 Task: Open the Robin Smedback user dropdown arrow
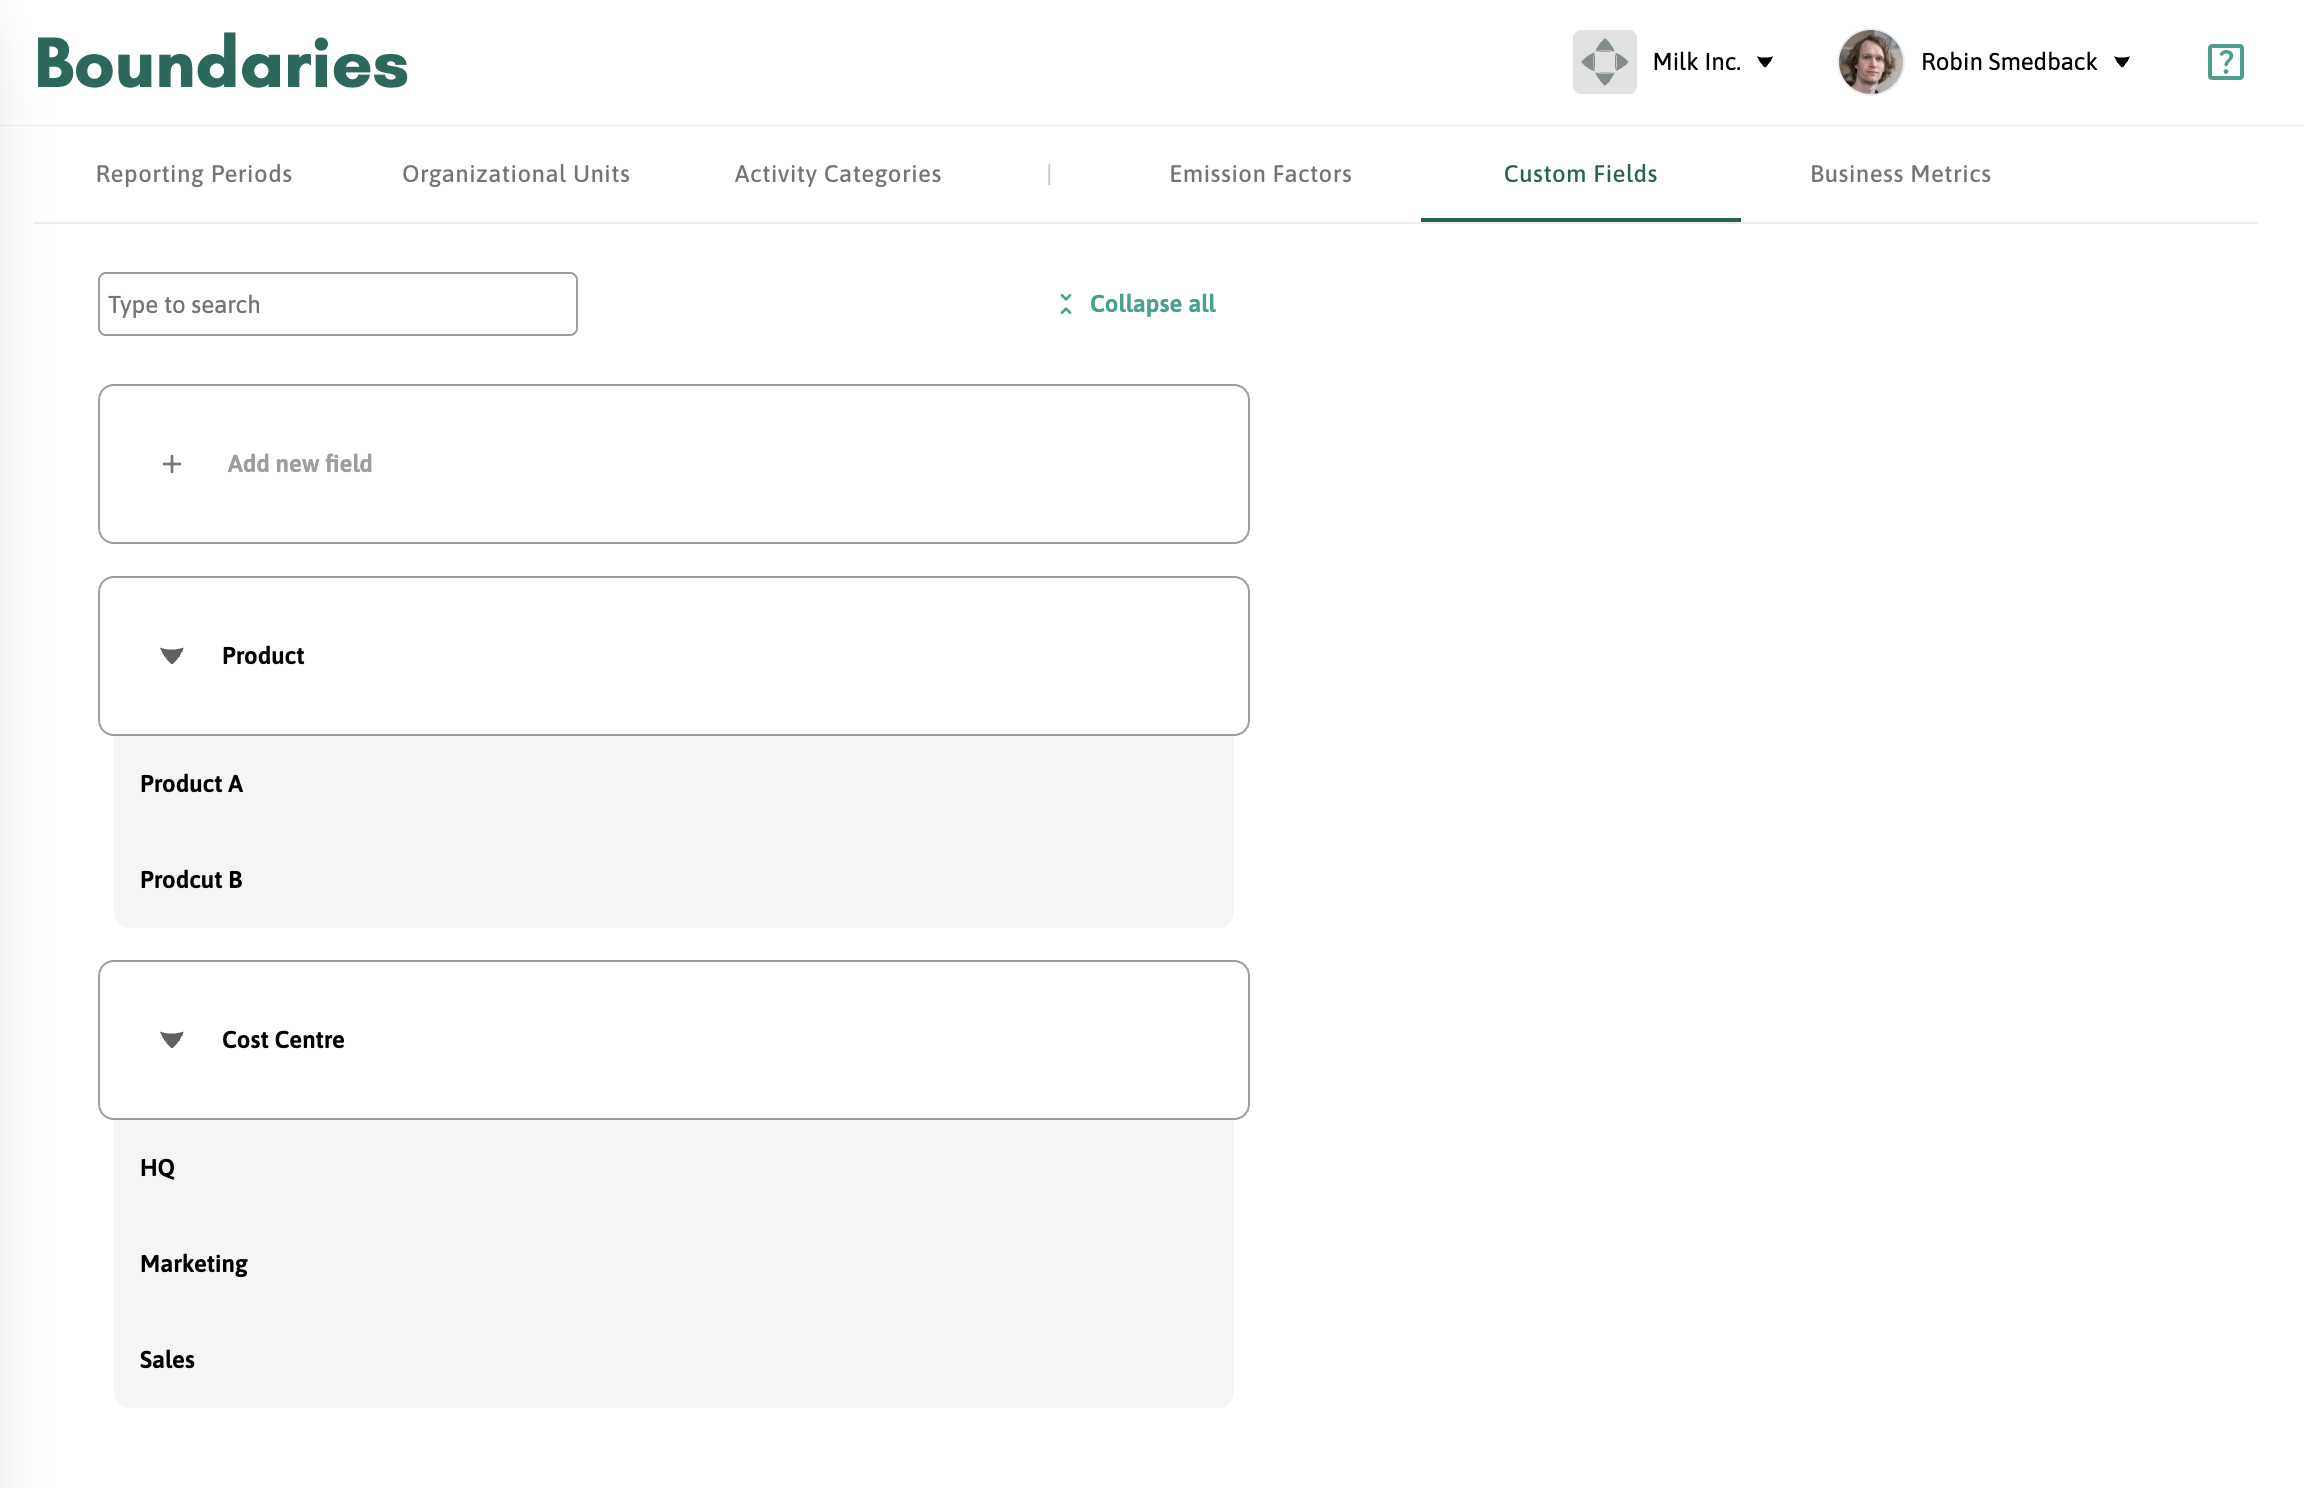[x=2122, y=62]
